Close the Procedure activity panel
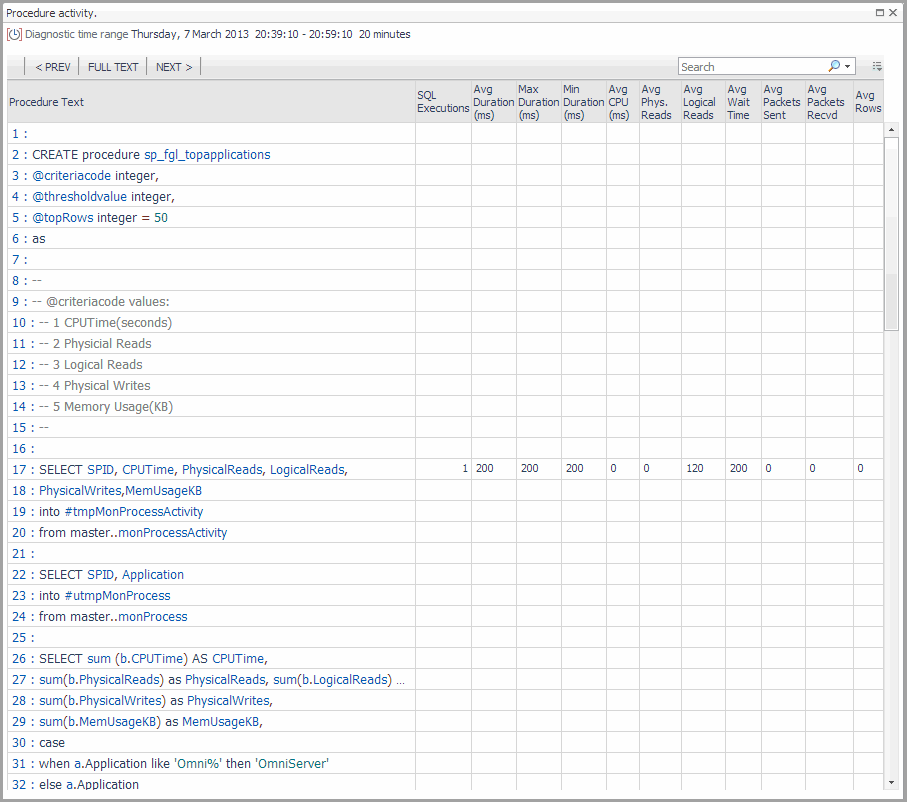 tap(894, 13)
